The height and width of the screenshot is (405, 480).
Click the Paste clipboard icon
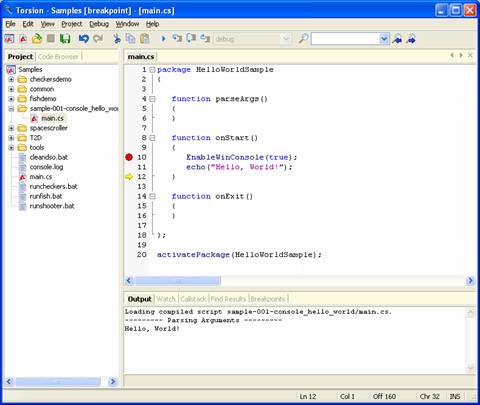pos(145,39)
